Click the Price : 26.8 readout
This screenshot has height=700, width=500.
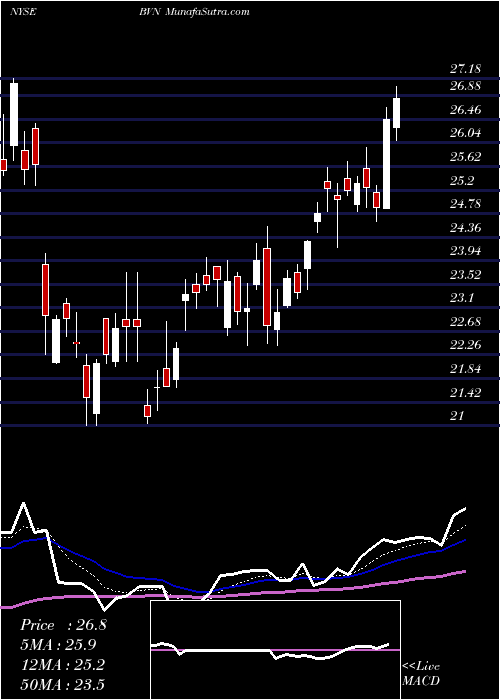63,625
